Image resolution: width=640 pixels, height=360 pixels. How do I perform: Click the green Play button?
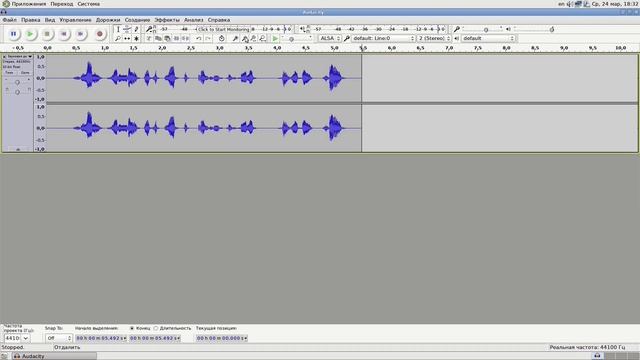click(30, 34)
